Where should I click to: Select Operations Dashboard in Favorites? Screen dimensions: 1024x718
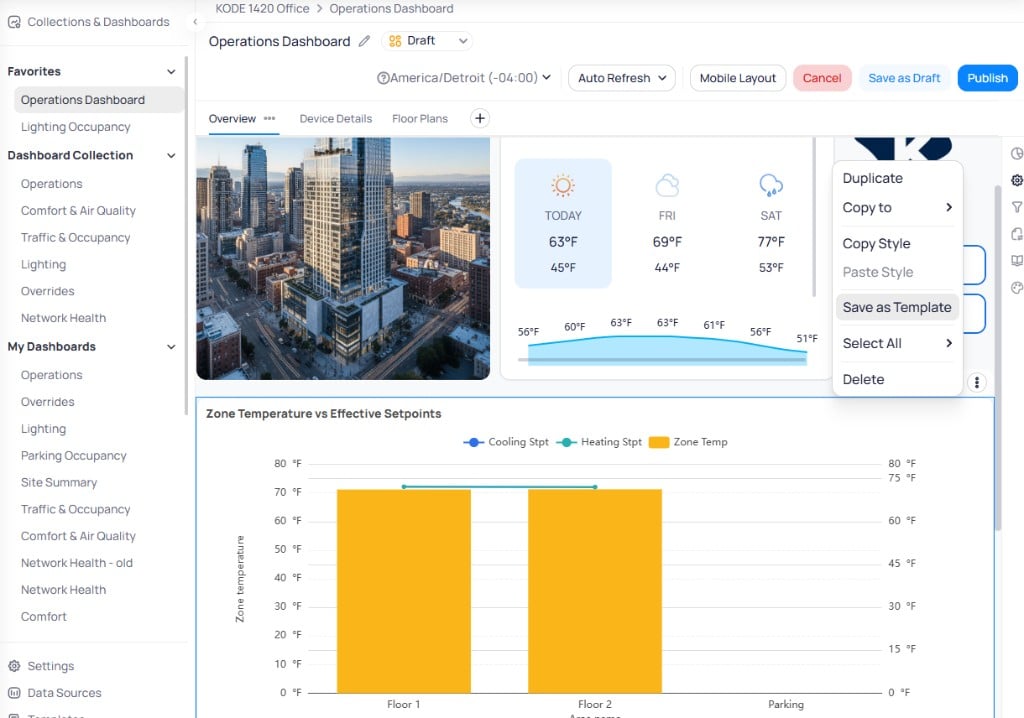coord(99,100)
